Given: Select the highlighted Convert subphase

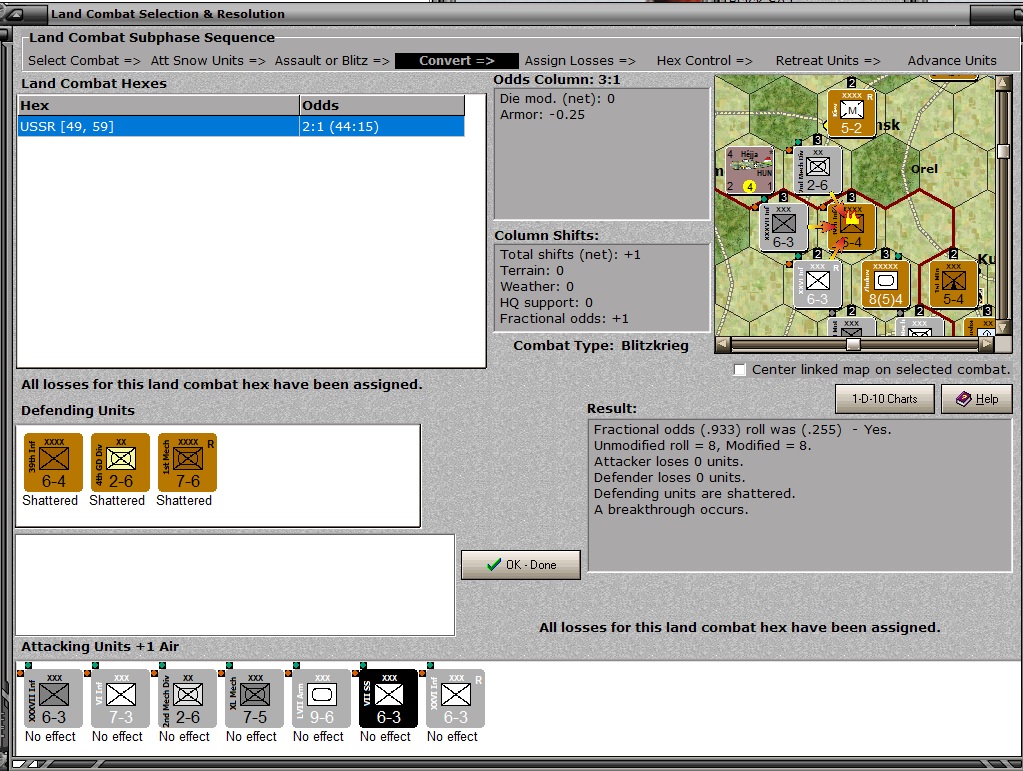Looking at the screenshot, I should (457, 61).
